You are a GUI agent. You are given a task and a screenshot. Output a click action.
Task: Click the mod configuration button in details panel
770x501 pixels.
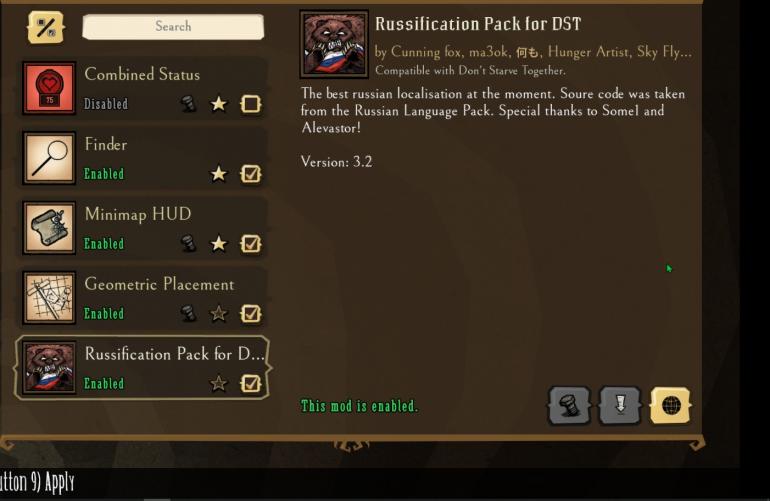[x=569, y=405]
